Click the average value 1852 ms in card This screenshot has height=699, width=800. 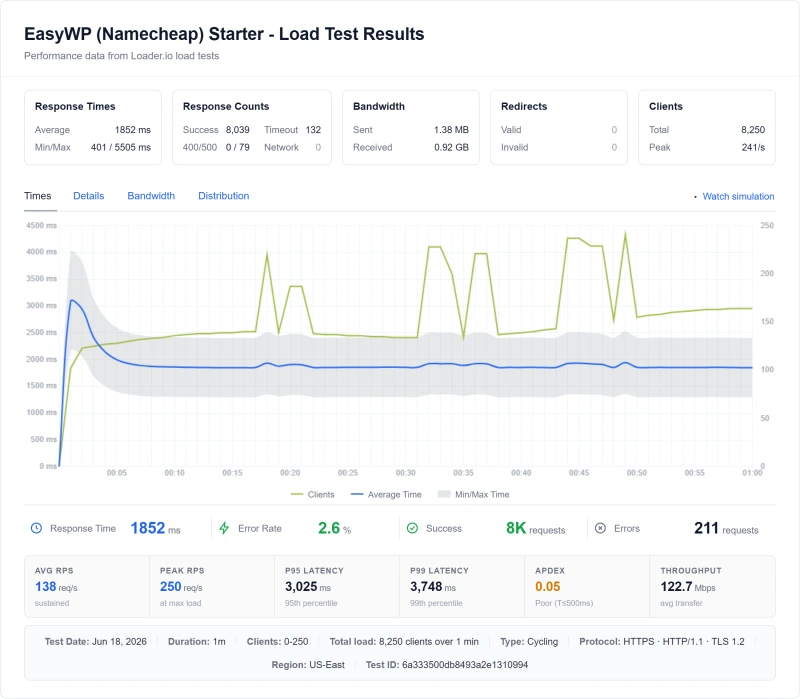(133, 130)
